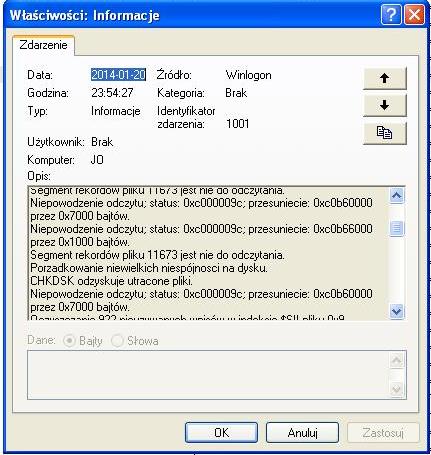This screenshot has height=455, width=431.
Task: Close the Właściwości dialog
Action: (x=414, y=15)
